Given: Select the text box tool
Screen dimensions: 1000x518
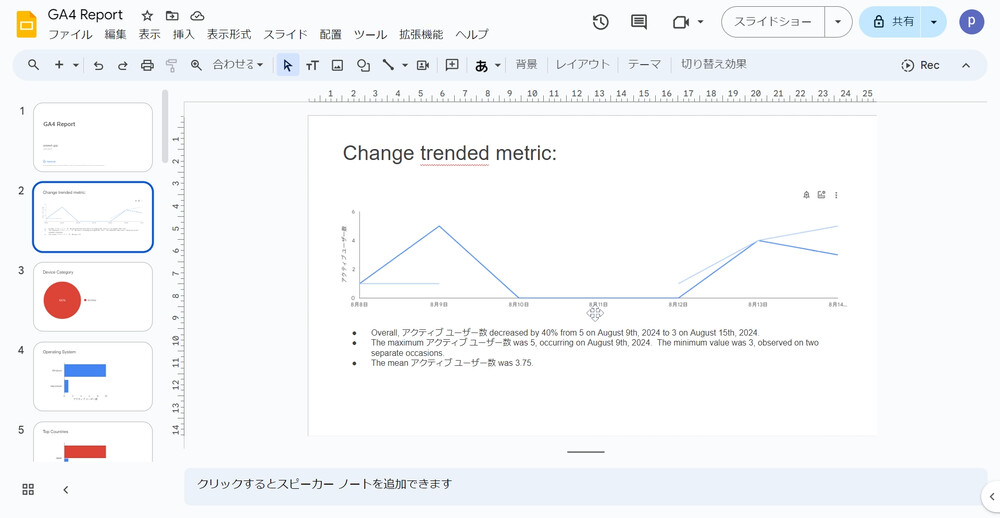Looking at the screenshot, I should (x=312, y=65).
